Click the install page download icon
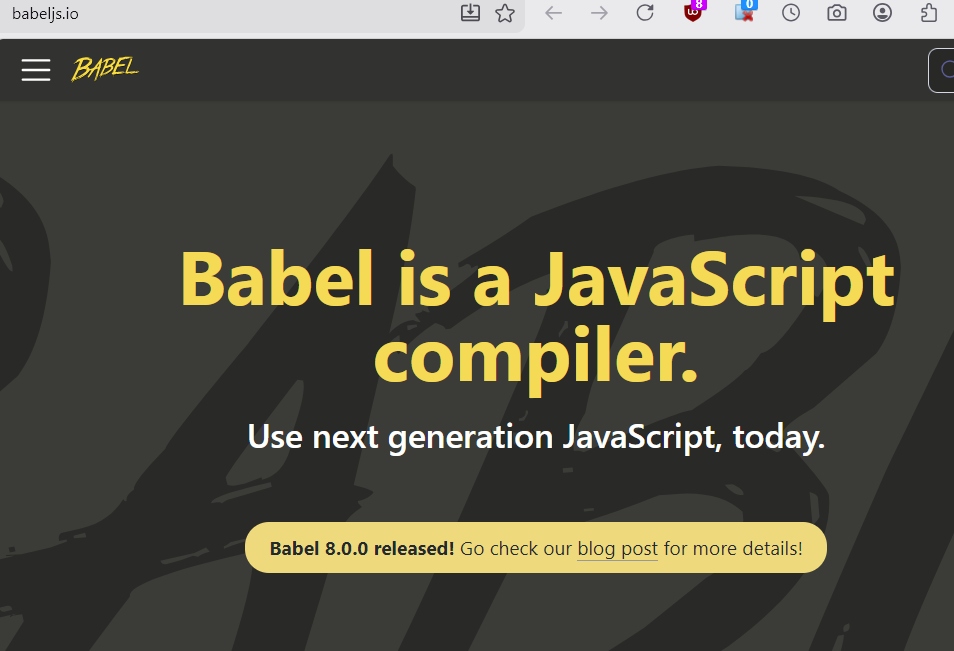The height and width of the screenshot is (651, 954). pyautogui.click(x=470, y=13)
